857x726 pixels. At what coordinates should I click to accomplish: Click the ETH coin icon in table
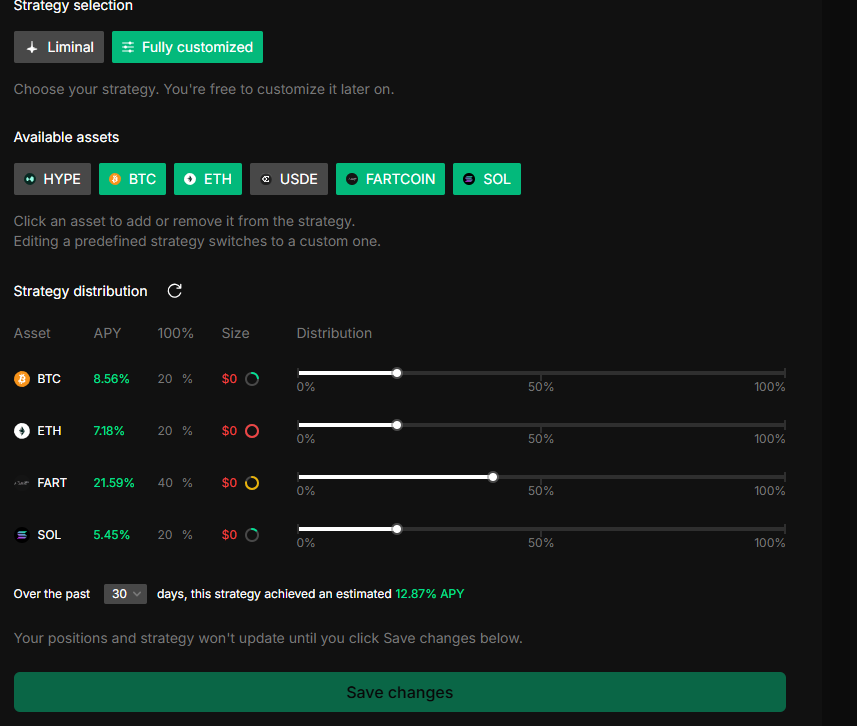click(x=22, y=431)
